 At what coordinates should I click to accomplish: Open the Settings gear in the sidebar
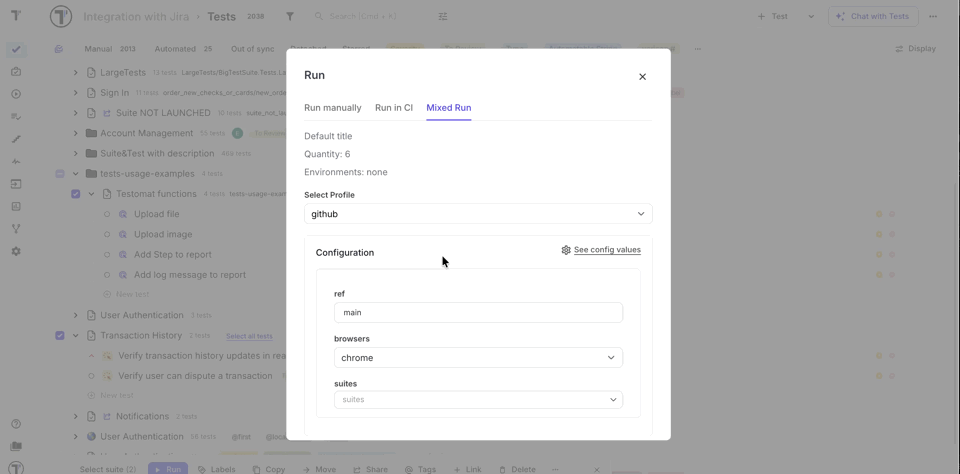pyautogui.click(x=16, y=251)
